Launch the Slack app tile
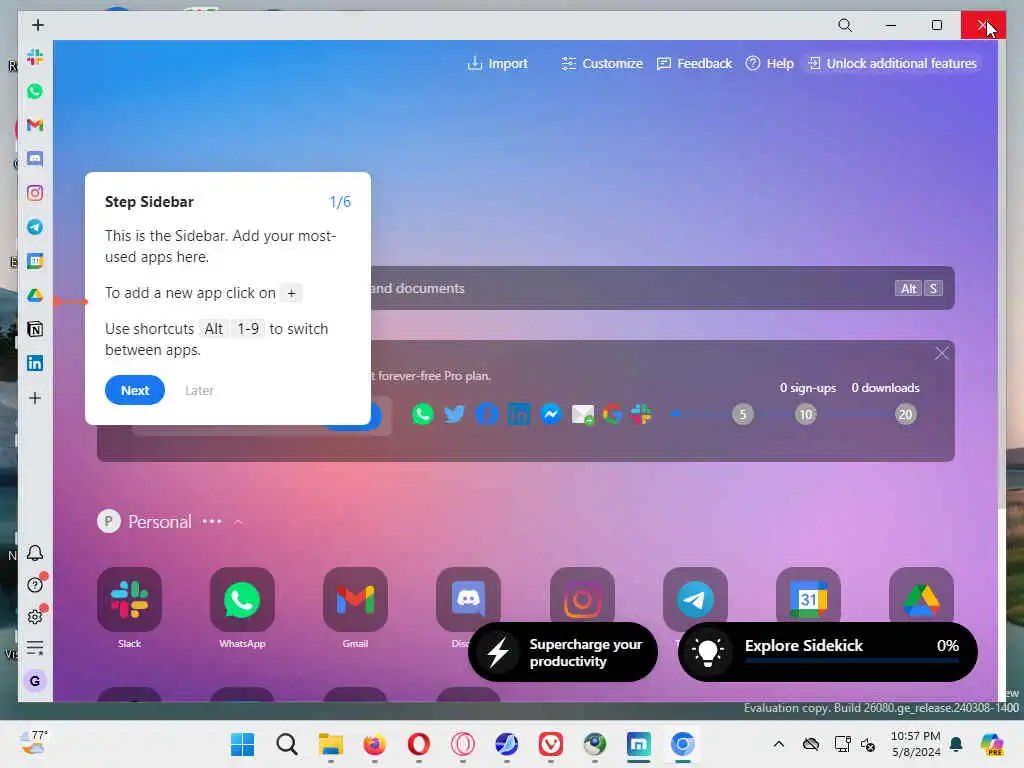1024x768 pixels. tap(129, 599)
